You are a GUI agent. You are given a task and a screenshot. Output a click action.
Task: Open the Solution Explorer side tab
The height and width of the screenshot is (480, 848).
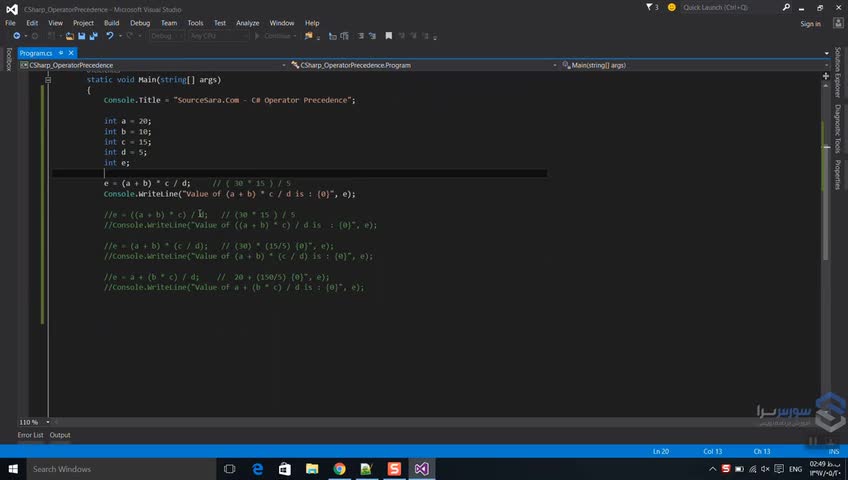838,72
